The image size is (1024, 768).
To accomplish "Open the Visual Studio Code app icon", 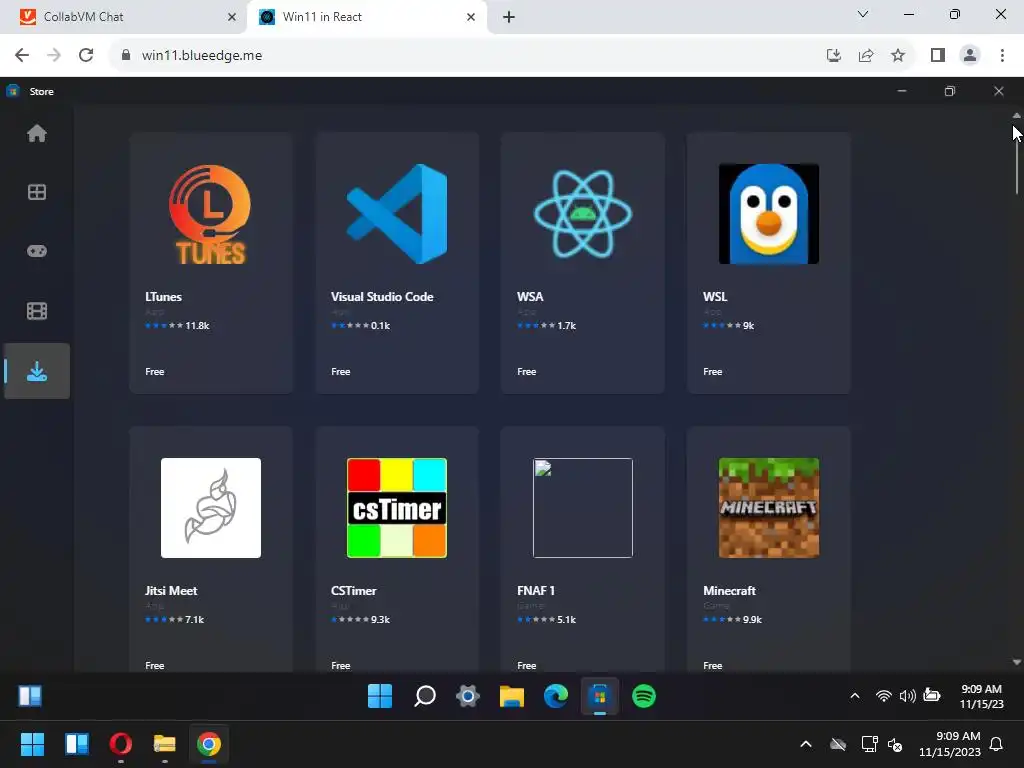I will coord(397,214).
